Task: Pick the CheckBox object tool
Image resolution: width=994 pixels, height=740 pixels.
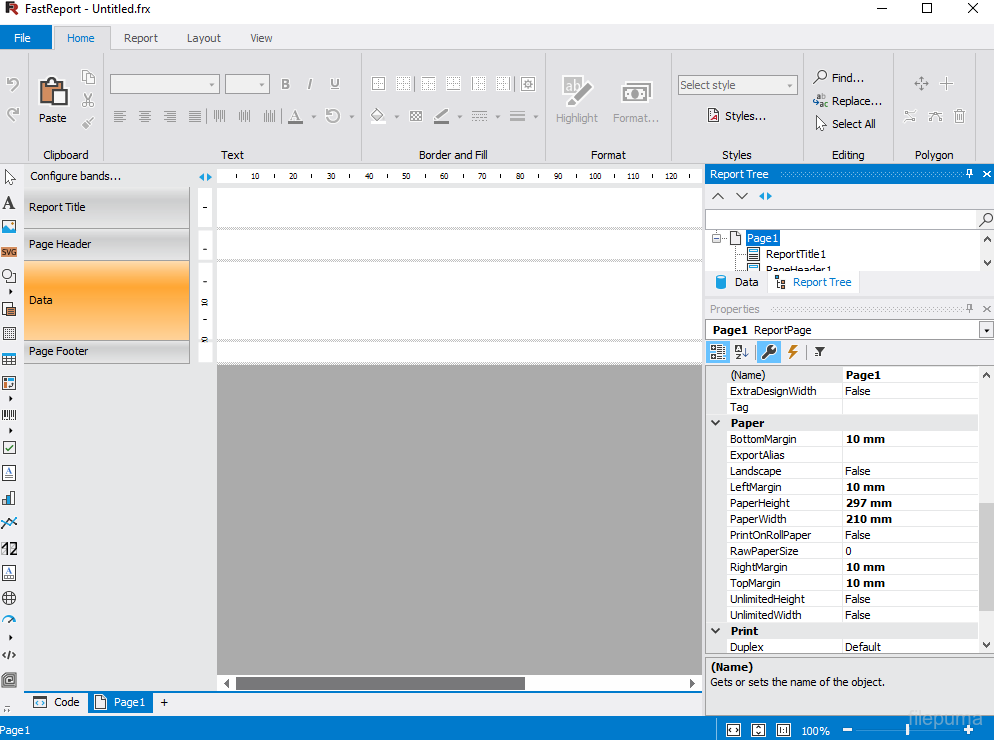Action: click(9, 448)
